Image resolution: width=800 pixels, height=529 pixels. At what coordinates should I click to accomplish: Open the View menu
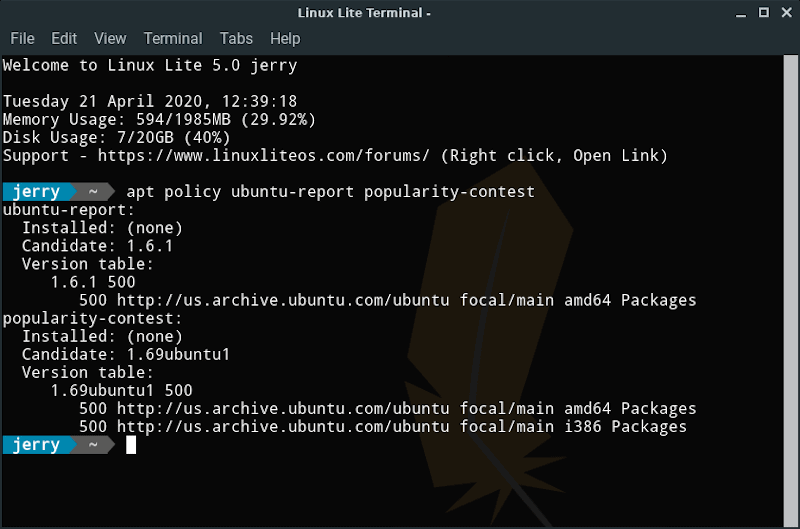pos(110,38)
